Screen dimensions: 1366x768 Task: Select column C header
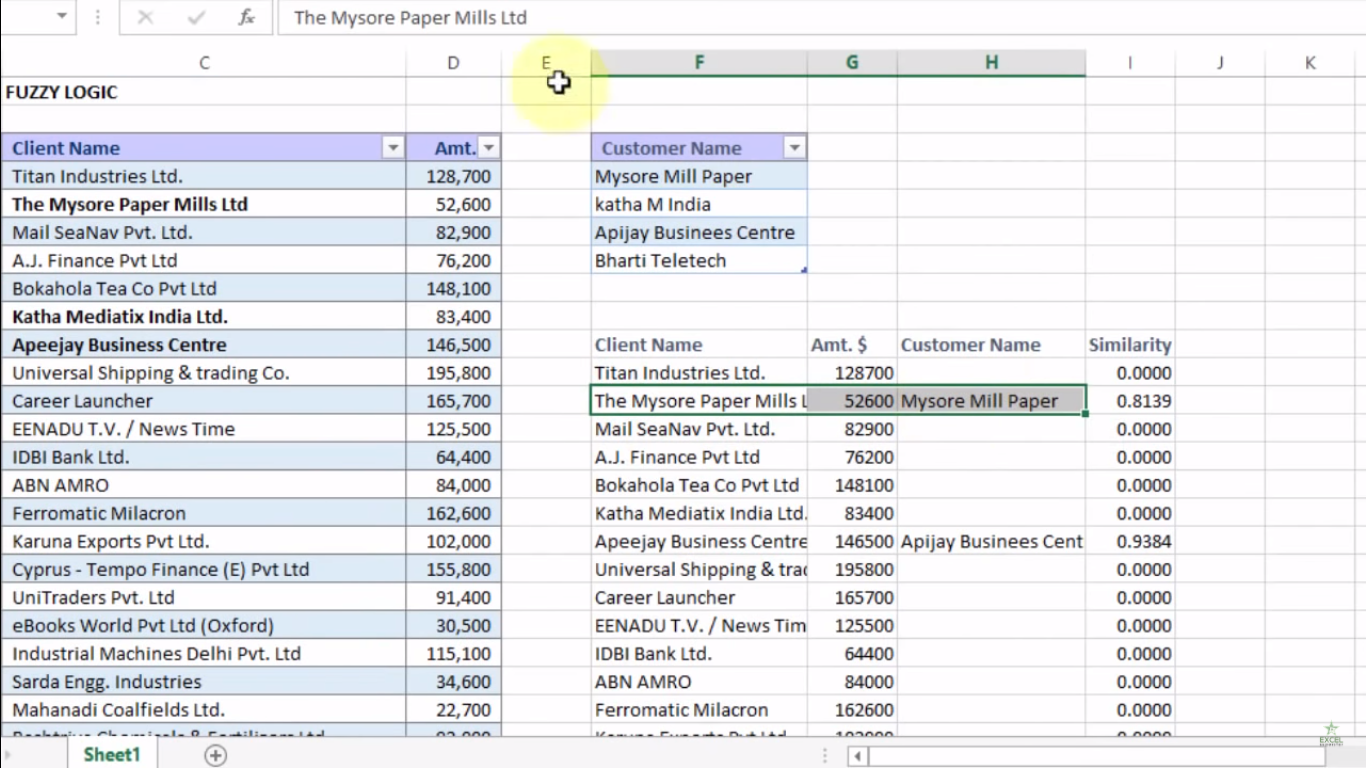(204, 63)
